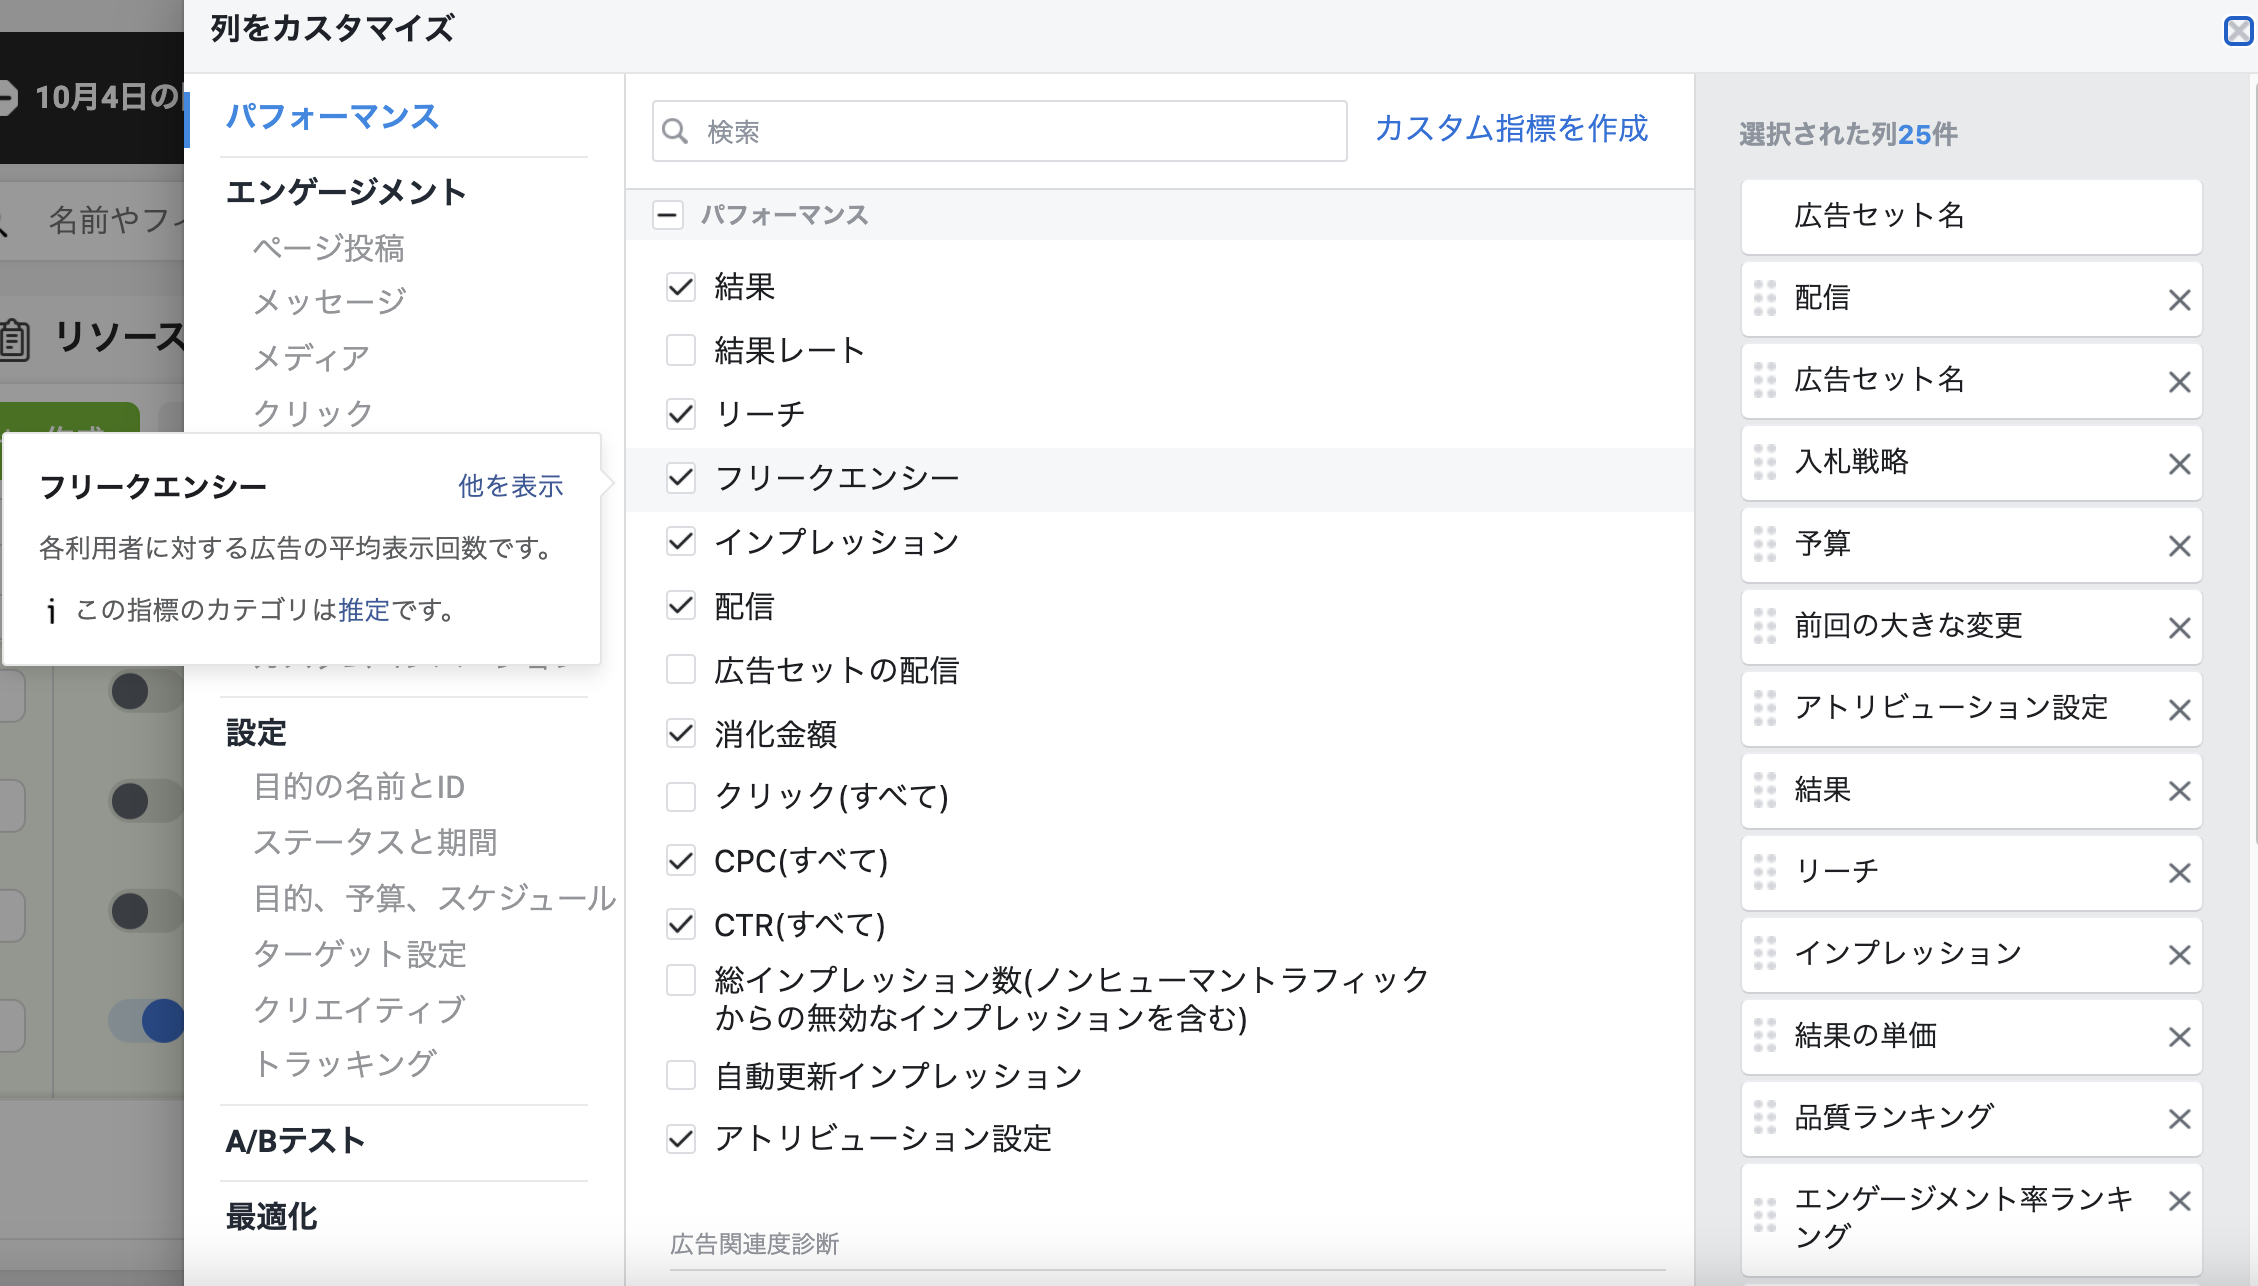Enable クリック(すべて) checkbox
This screenshot has width=2258, height=1286.
(681, 797)
